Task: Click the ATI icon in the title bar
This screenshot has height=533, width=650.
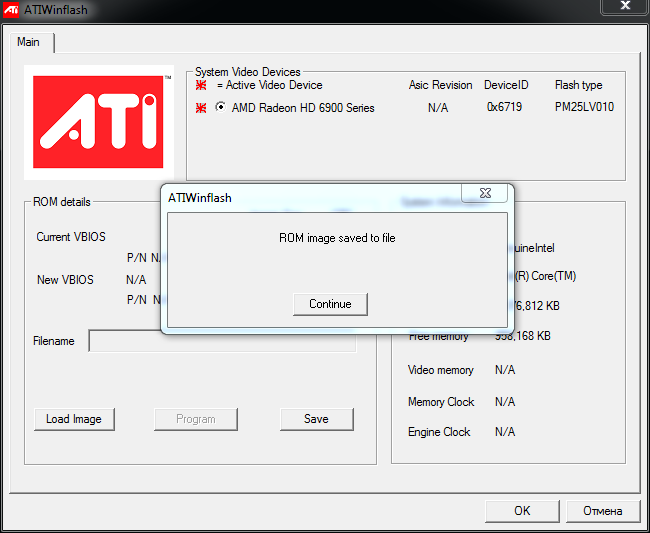Action: (x=11, y=9)
